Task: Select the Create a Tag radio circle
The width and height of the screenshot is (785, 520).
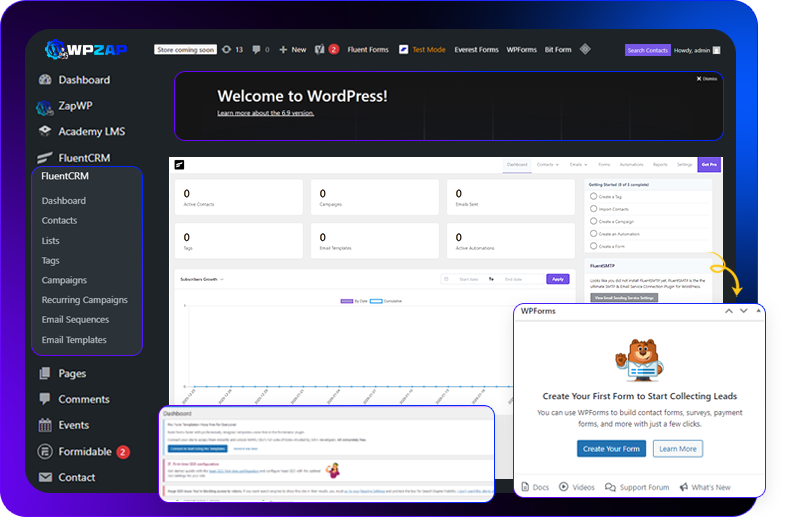Action: tap(594, 197)
